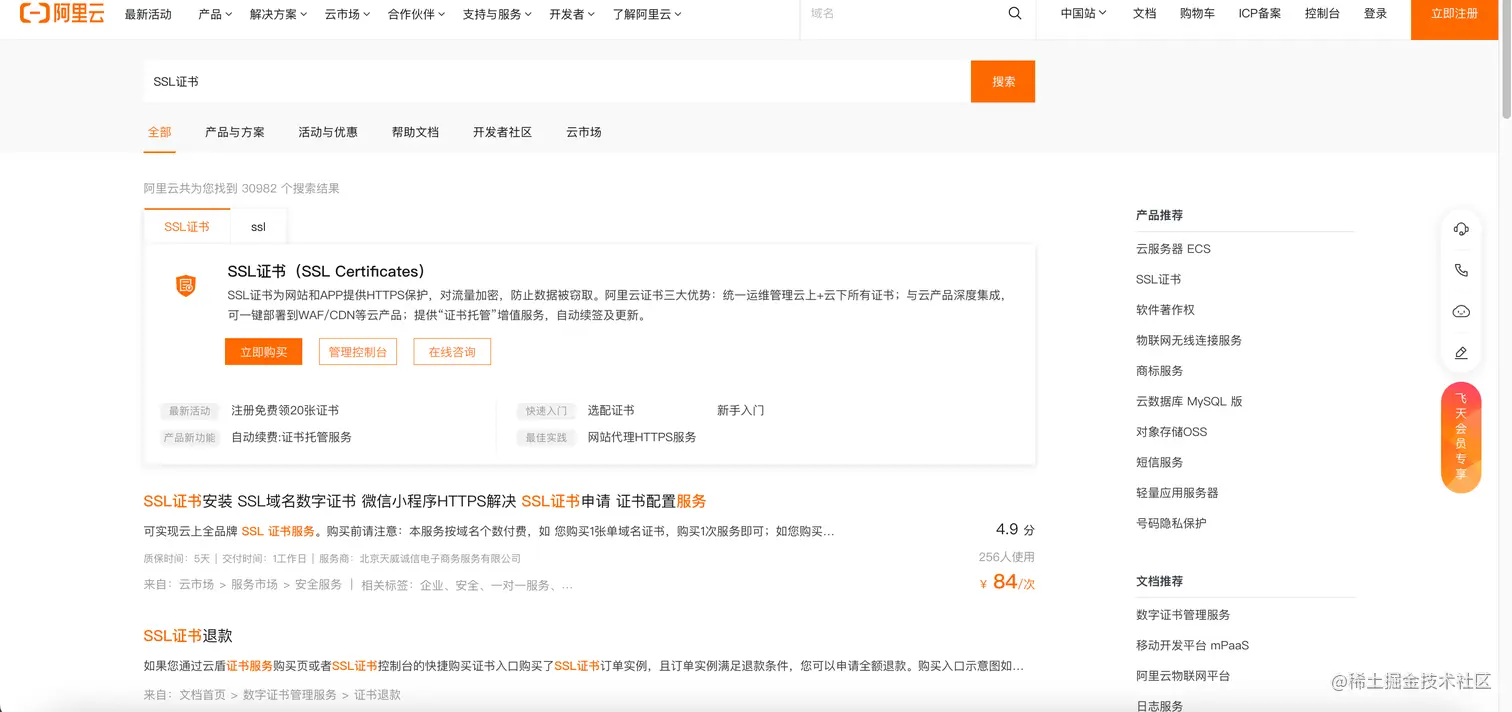Open 阿里云物联网平台 document link
Image resolution: width=1512 pixels, height=712 pixels.
[x=1183, y=676]
